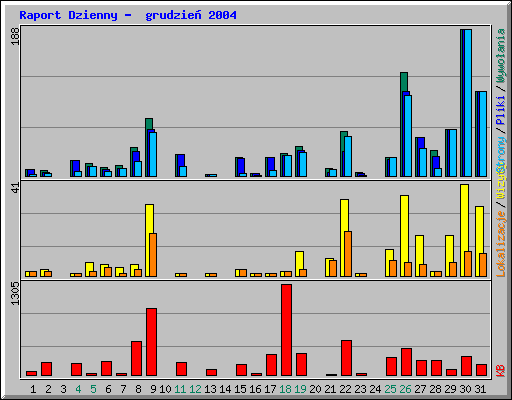This screenshot has width=512, height=400.
Task: Click the blue 'Pliki' legend label
Action: [501, 110]
